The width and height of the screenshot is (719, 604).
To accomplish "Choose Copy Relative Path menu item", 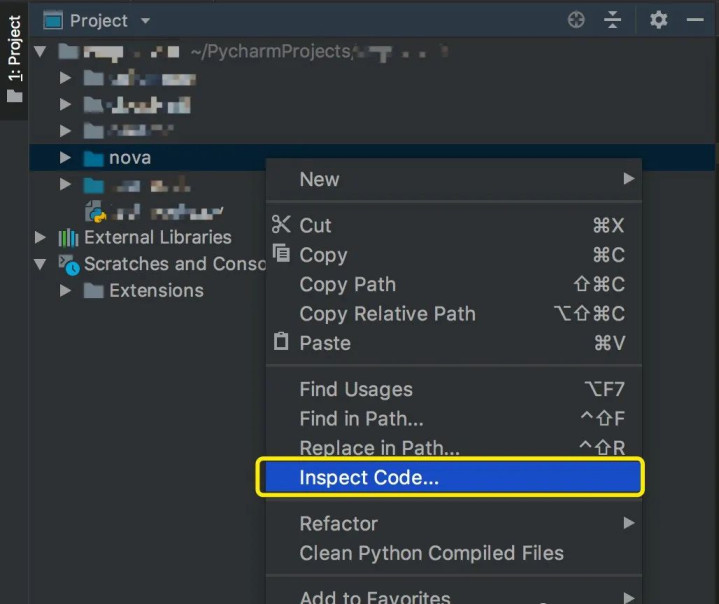I will (387, 314).
